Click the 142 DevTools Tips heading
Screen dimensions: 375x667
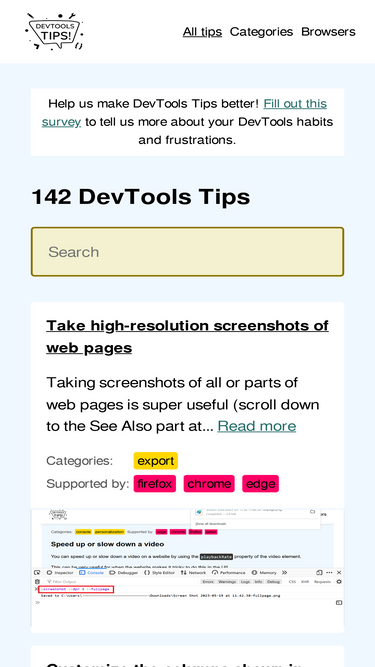pos(141,197)
